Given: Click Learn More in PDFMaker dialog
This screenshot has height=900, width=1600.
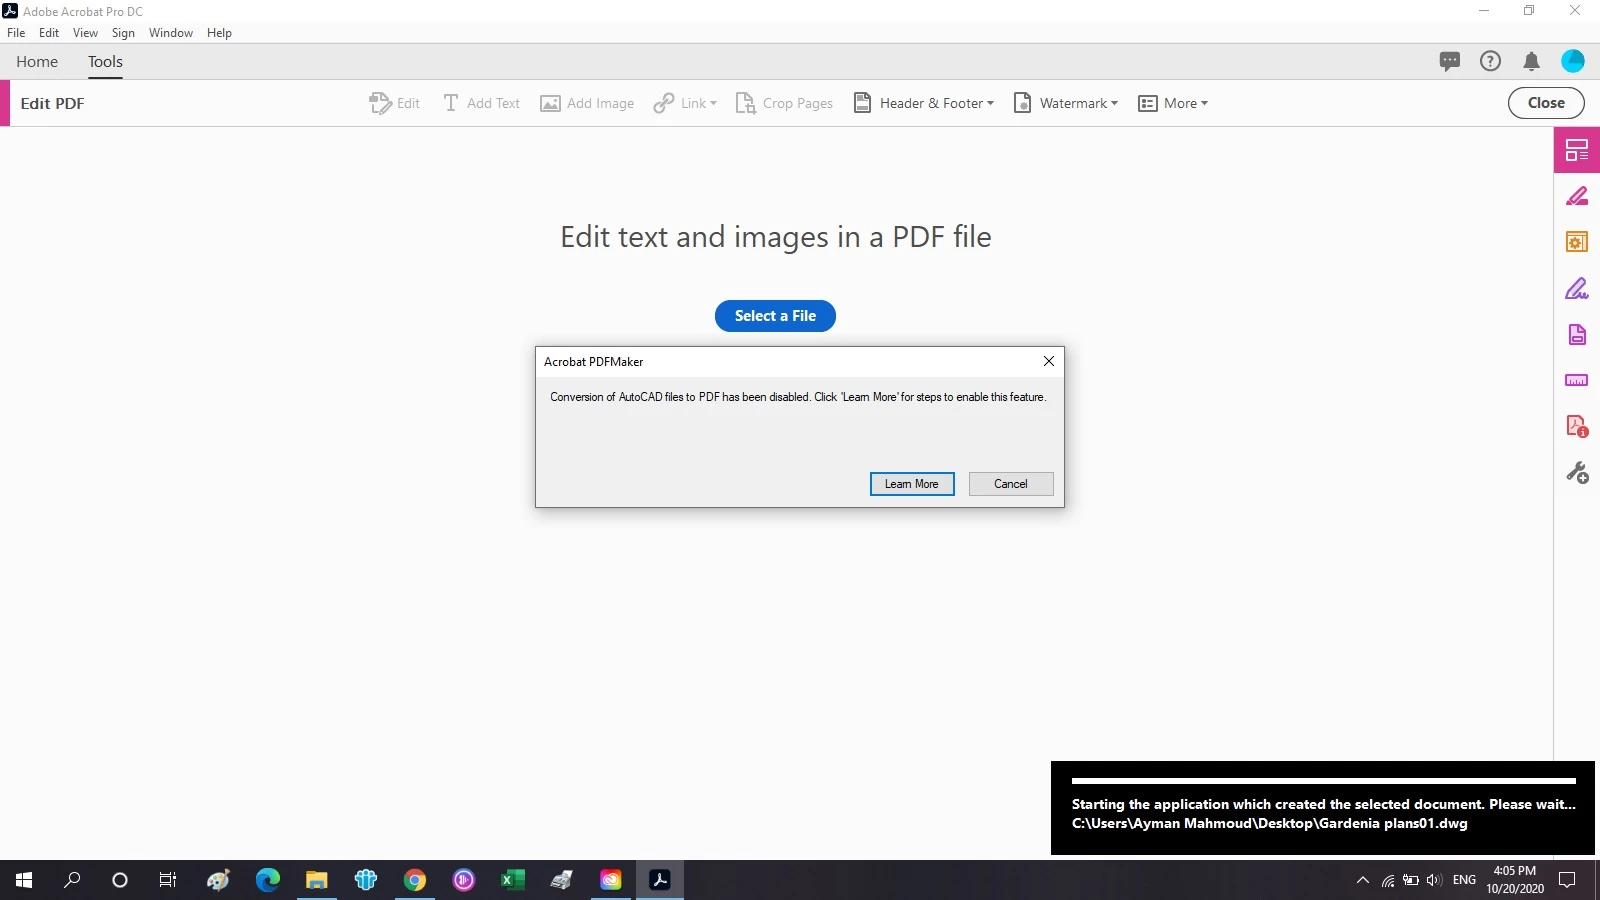Looking at the screenshot, I should pos(912,484).
